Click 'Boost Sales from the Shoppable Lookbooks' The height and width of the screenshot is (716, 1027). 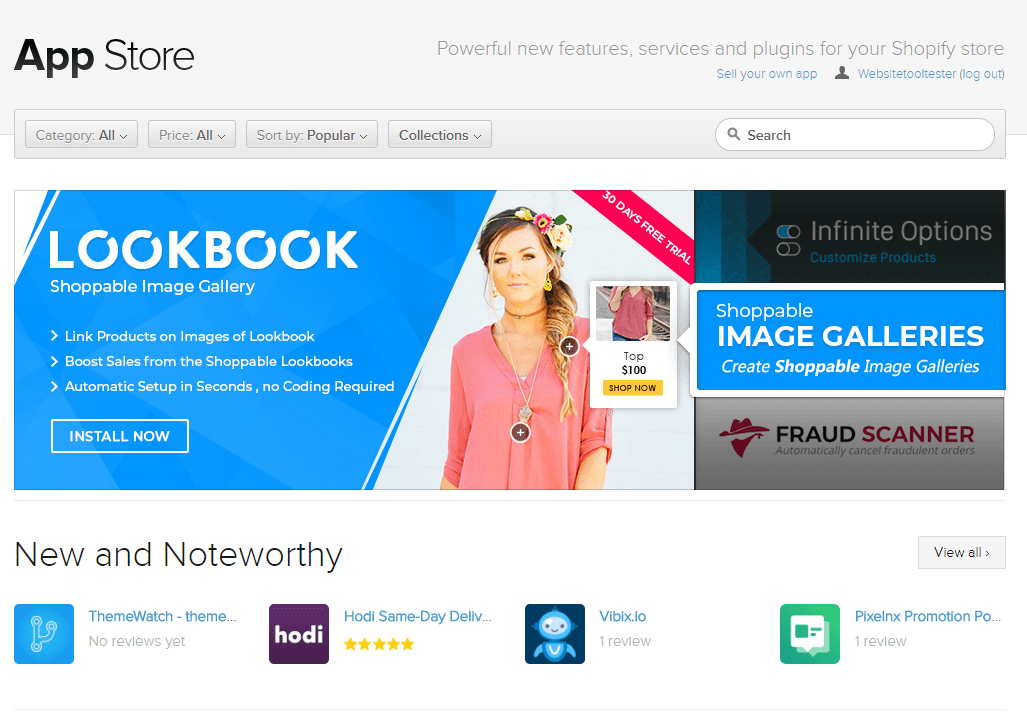208,361
